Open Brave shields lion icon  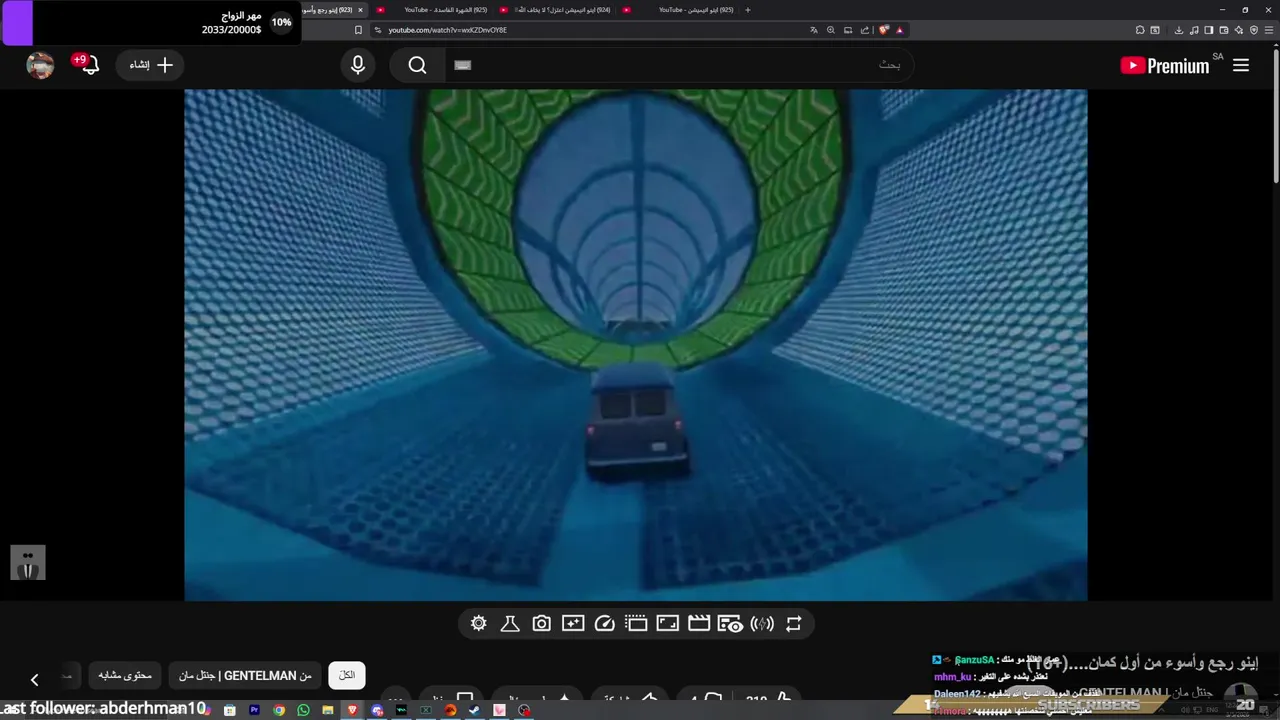point(883,30)
